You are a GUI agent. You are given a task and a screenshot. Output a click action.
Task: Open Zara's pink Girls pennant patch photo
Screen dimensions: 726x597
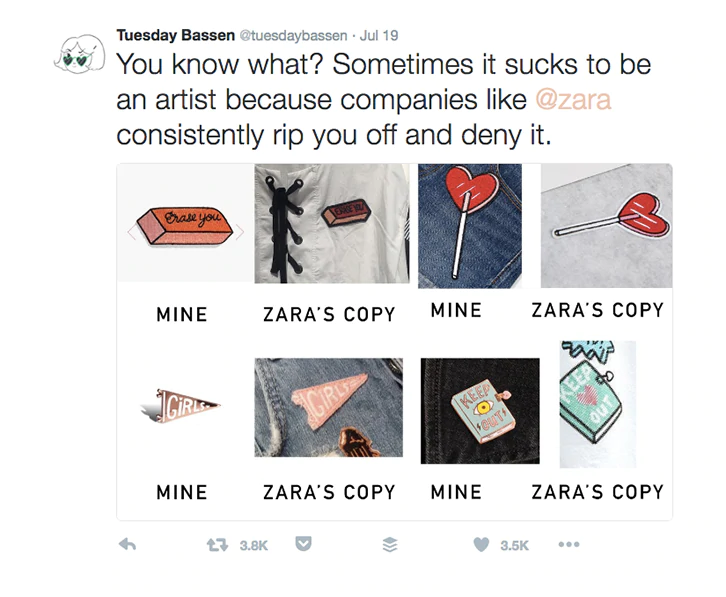329,407
